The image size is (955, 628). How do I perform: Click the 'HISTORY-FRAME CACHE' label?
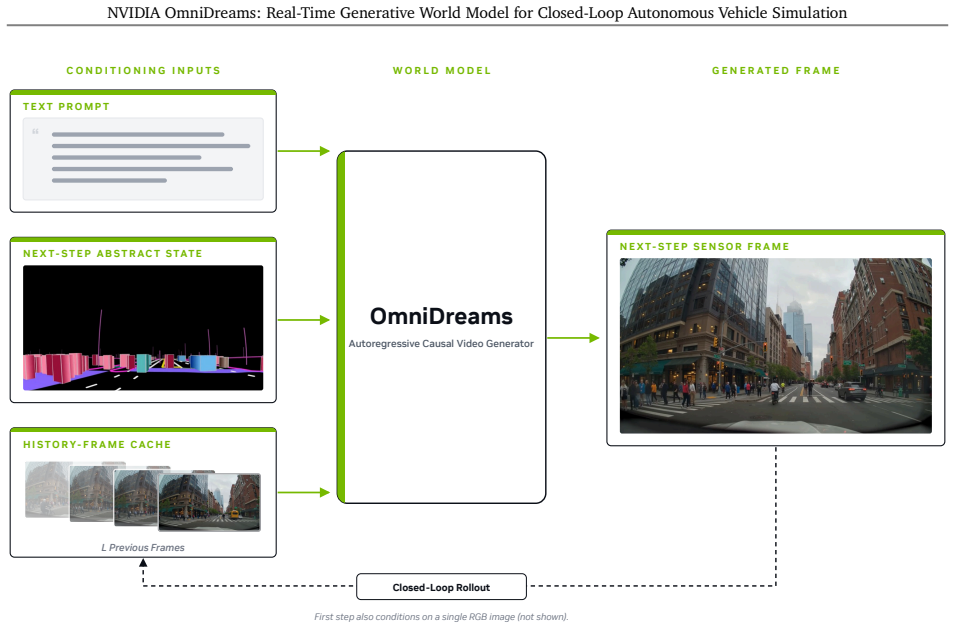(97, 445)
